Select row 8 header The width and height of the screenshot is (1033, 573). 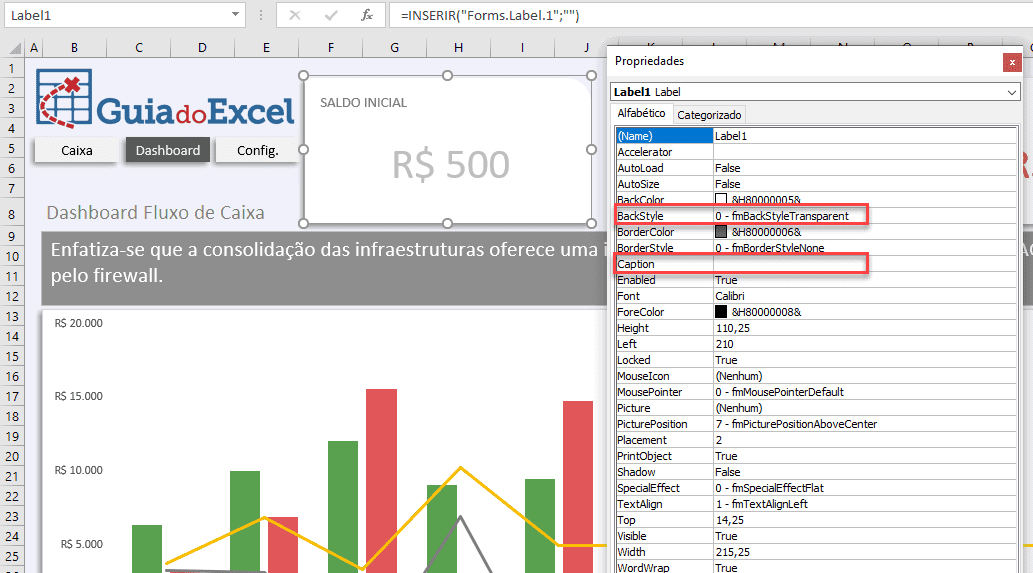tap(12, 213)
